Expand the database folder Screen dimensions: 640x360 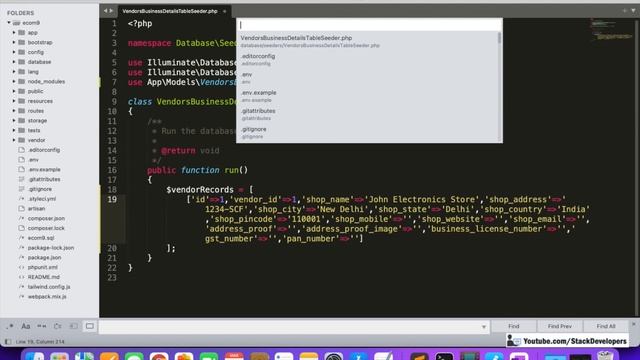(x=14, y=62)
